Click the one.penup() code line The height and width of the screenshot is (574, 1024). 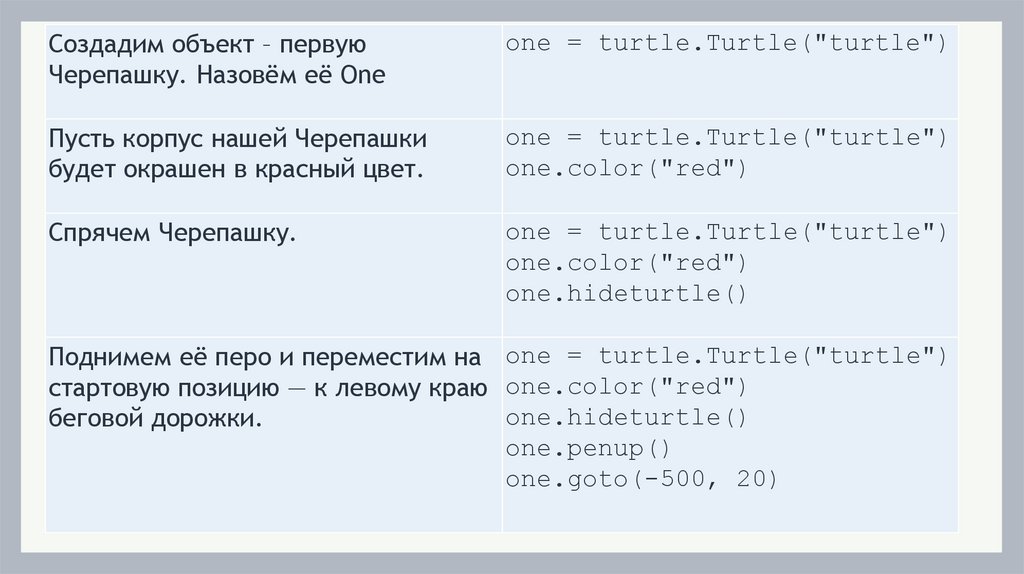pos(588,449)
